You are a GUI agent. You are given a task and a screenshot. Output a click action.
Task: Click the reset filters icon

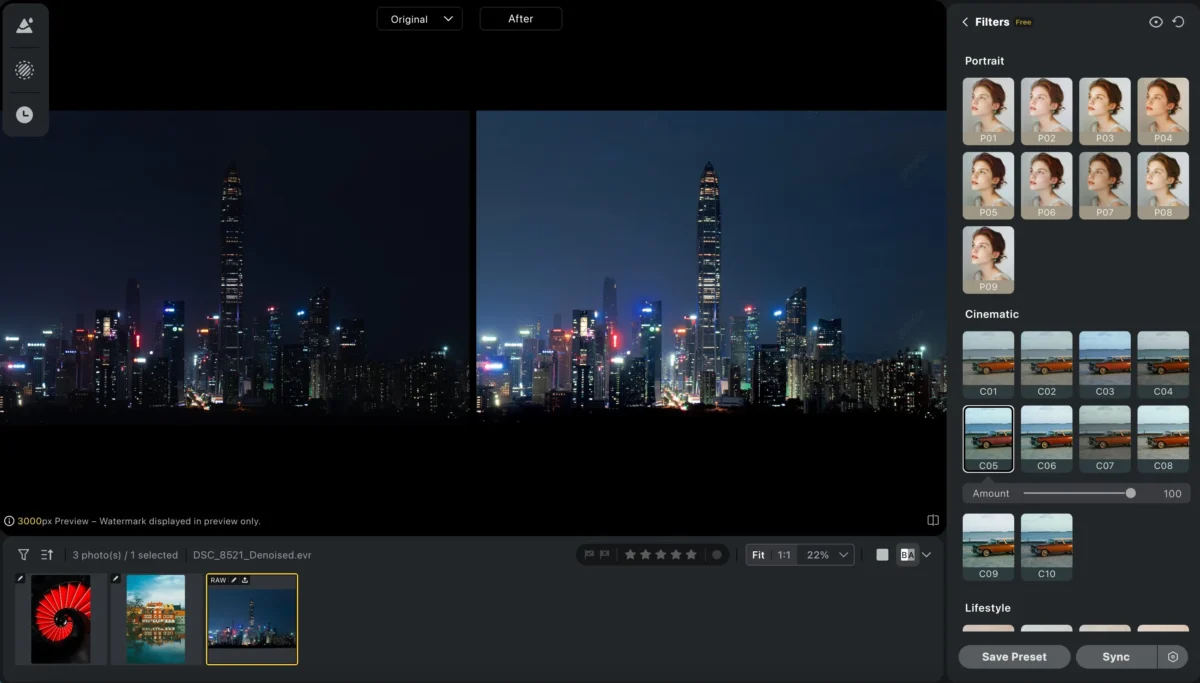point(1179,22)
